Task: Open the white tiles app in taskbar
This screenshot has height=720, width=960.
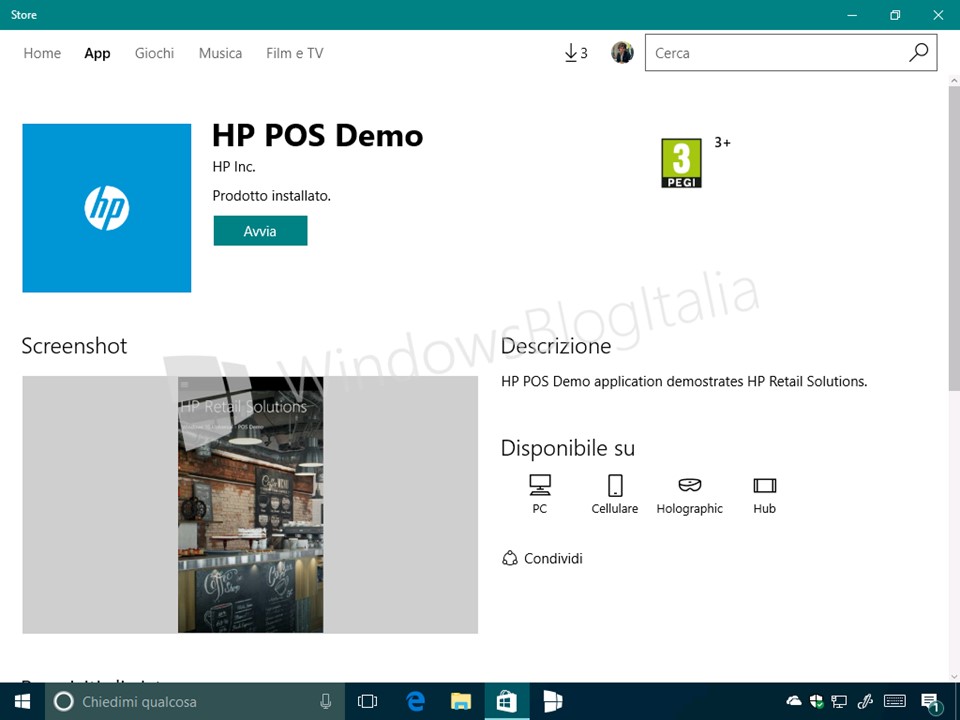Action: [x=553, y=702]
